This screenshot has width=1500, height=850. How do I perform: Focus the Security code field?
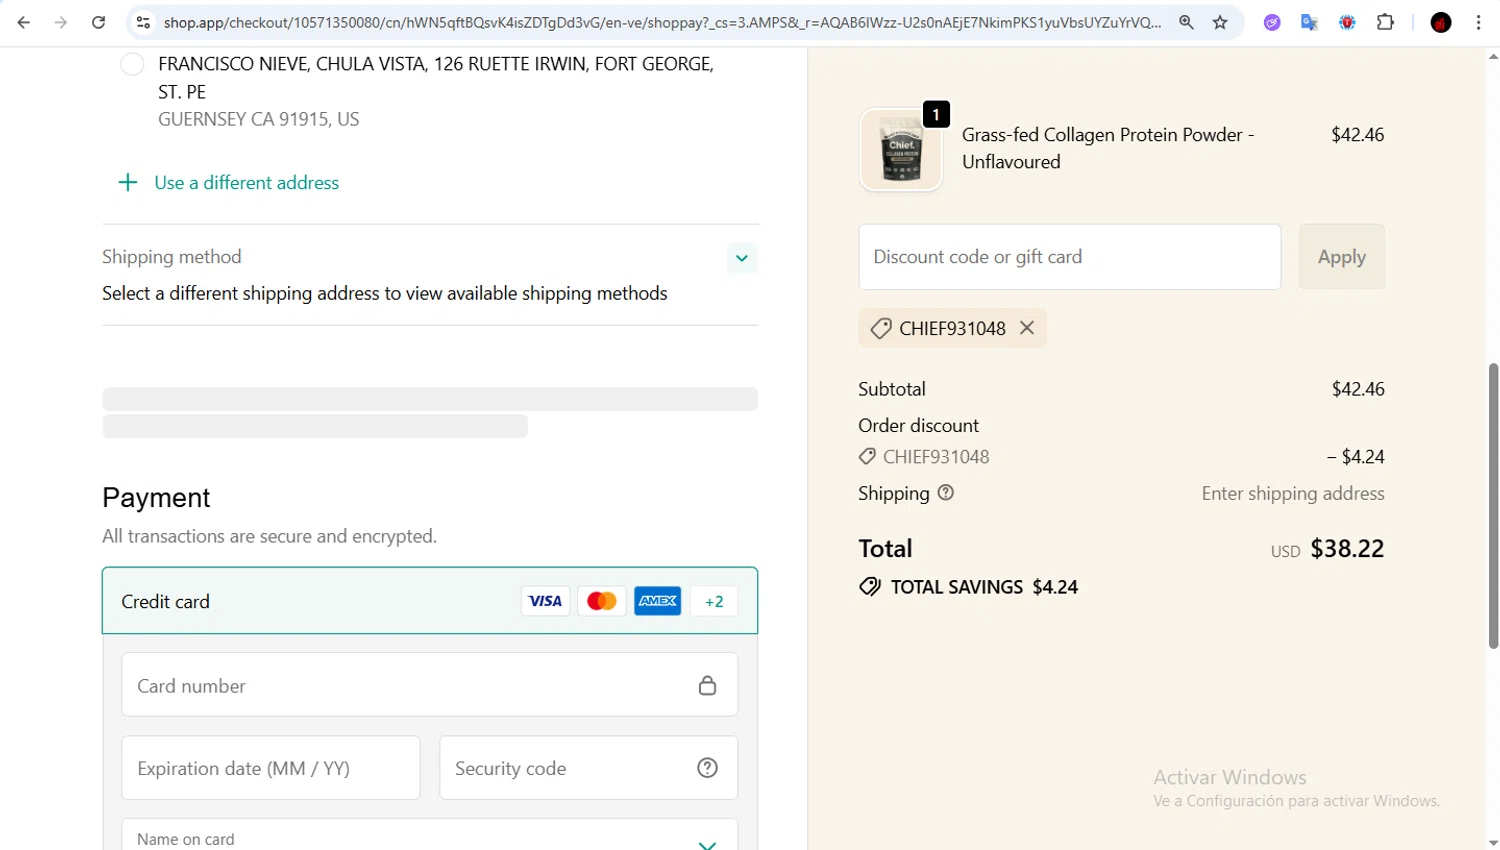click(x=588, y=768)
